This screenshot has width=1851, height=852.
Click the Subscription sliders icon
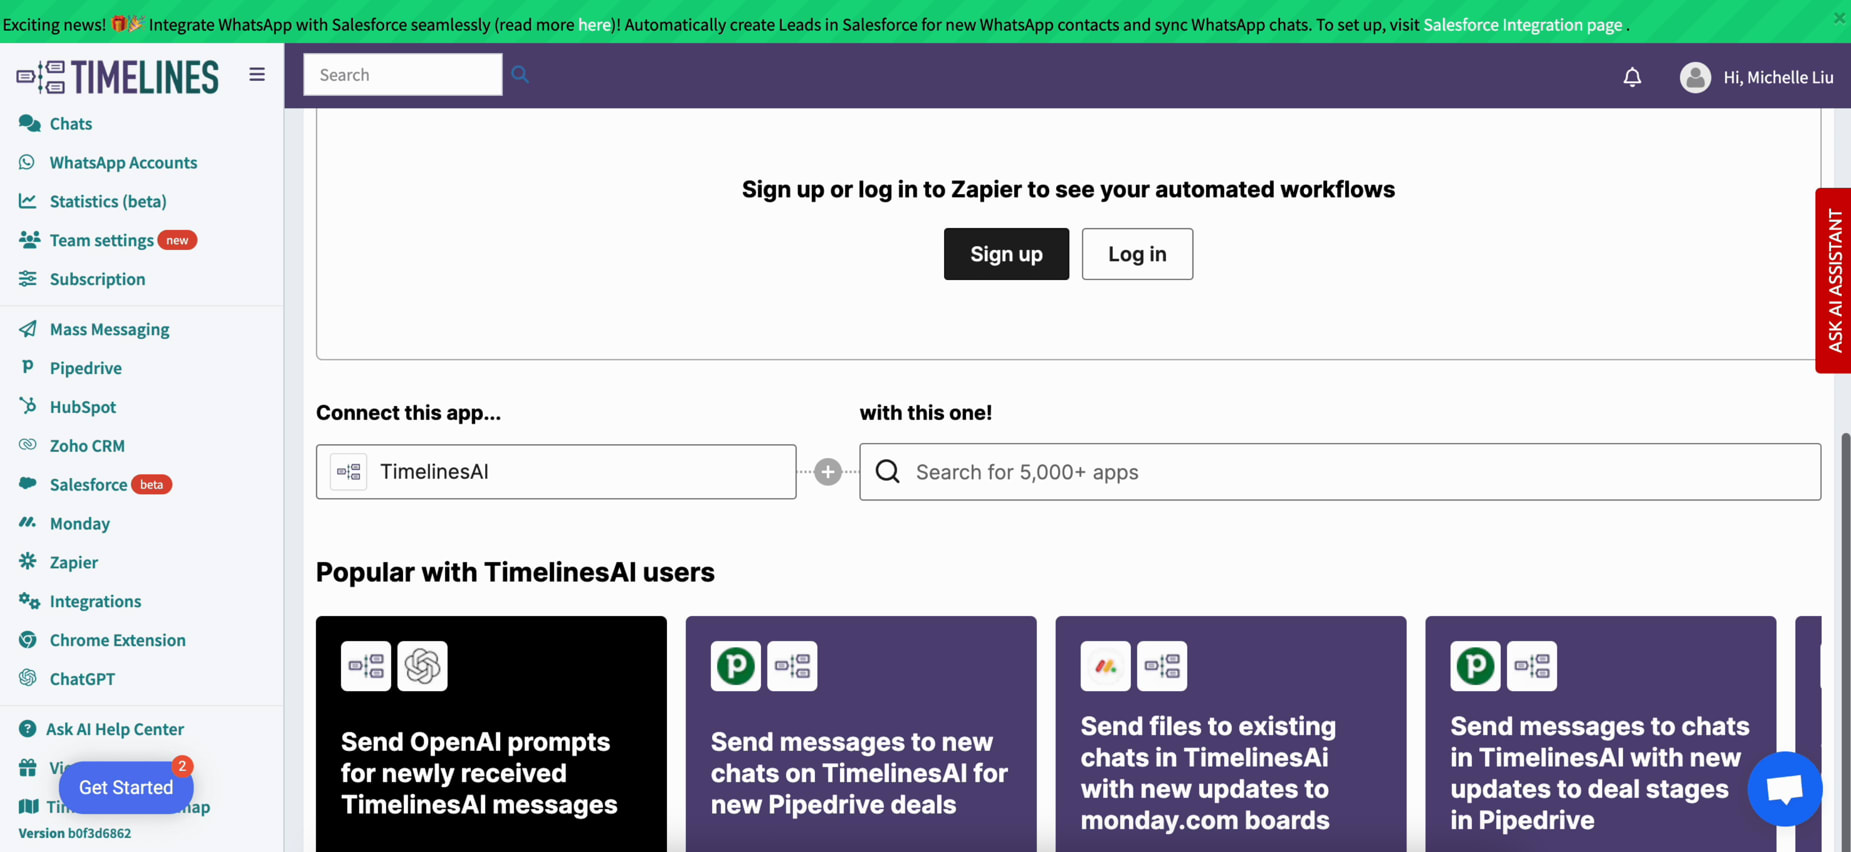point(28,278)
